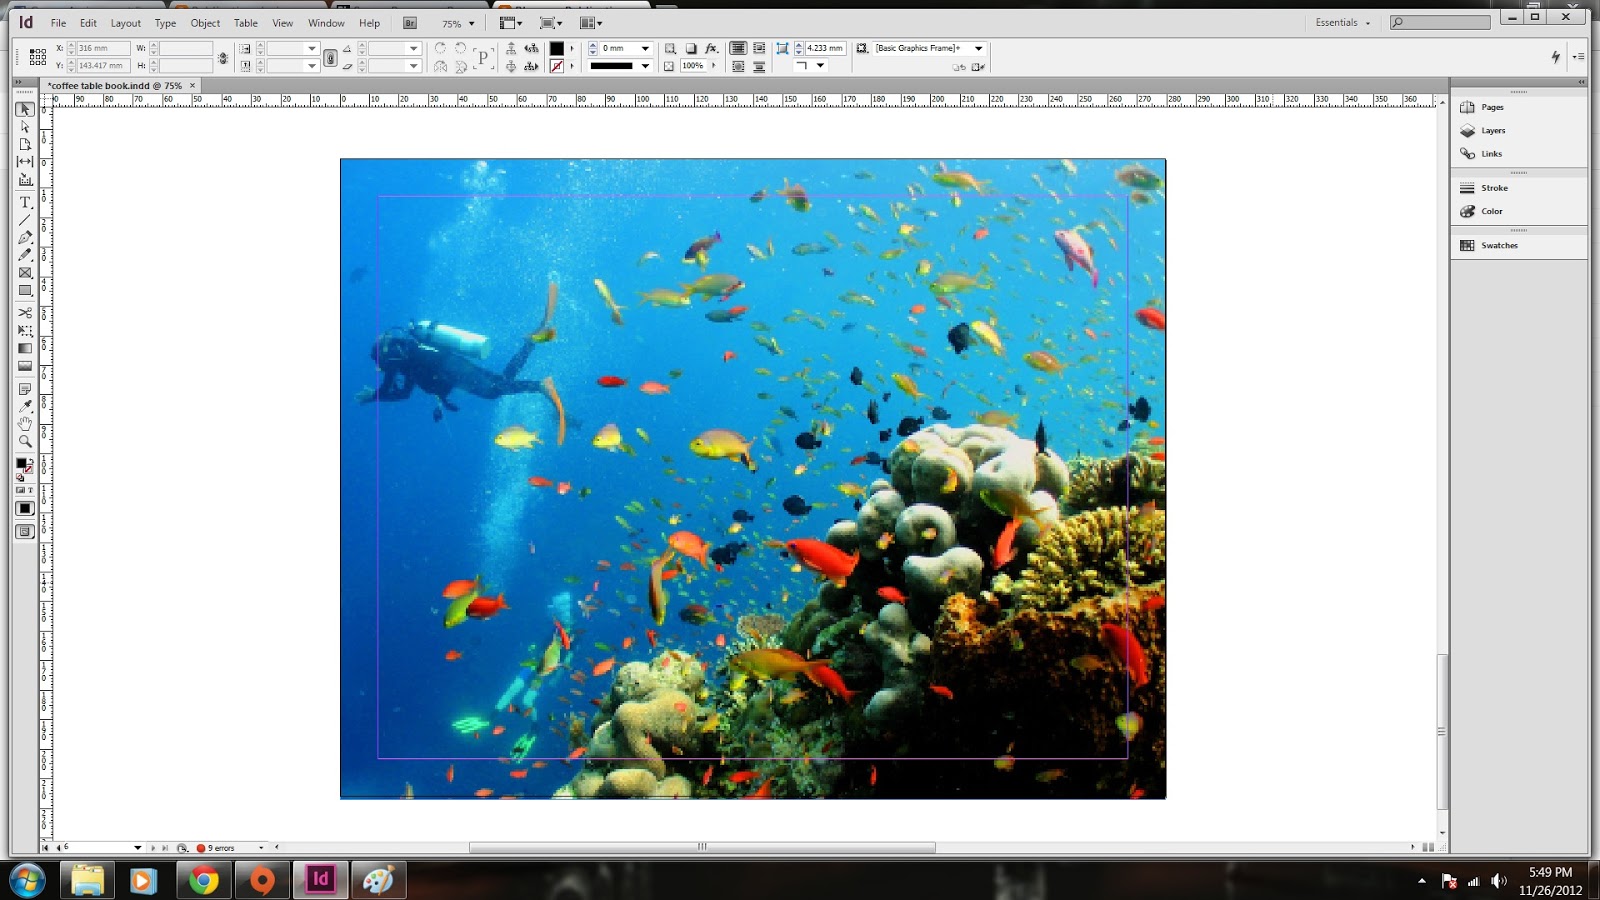This screenshot has height=900, width=1600.
Task: Select the Rectangle tool
Action: point(25,291)
